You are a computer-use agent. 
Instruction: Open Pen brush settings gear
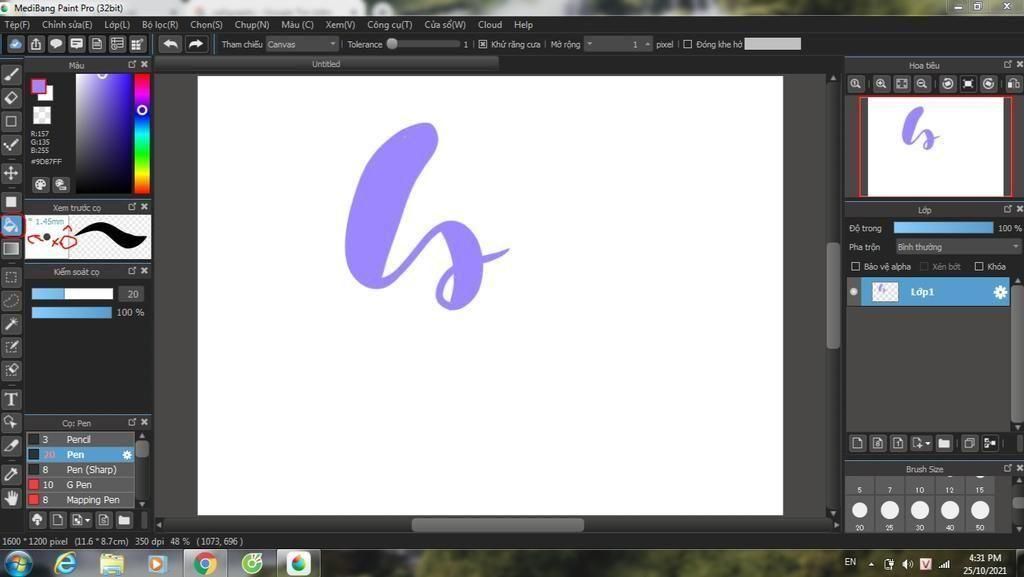click(127, 455)
